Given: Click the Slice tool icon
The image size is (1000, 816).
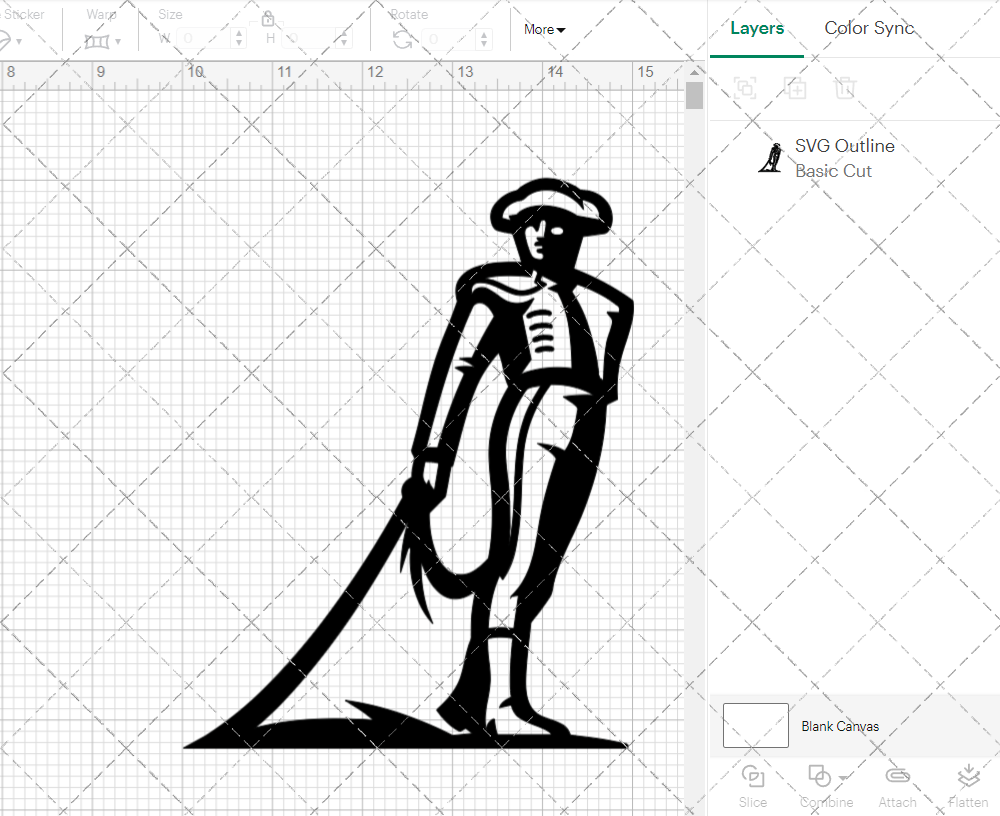Looking at the screenshot, I should coord(753,776).
